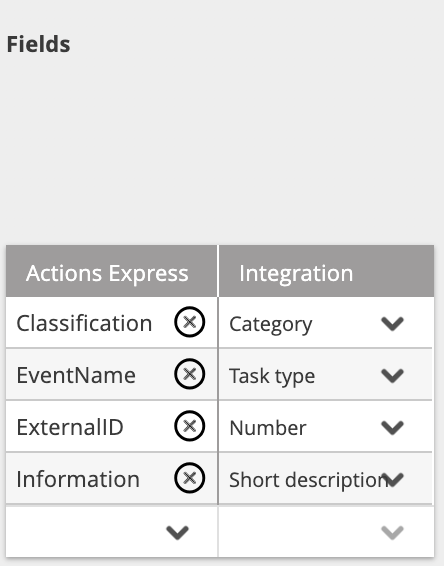The height and width of the screenshot is (566, 444).
Task: Remove the EventName field mapping
Action: pyautogui.click(x=190, y=374)
